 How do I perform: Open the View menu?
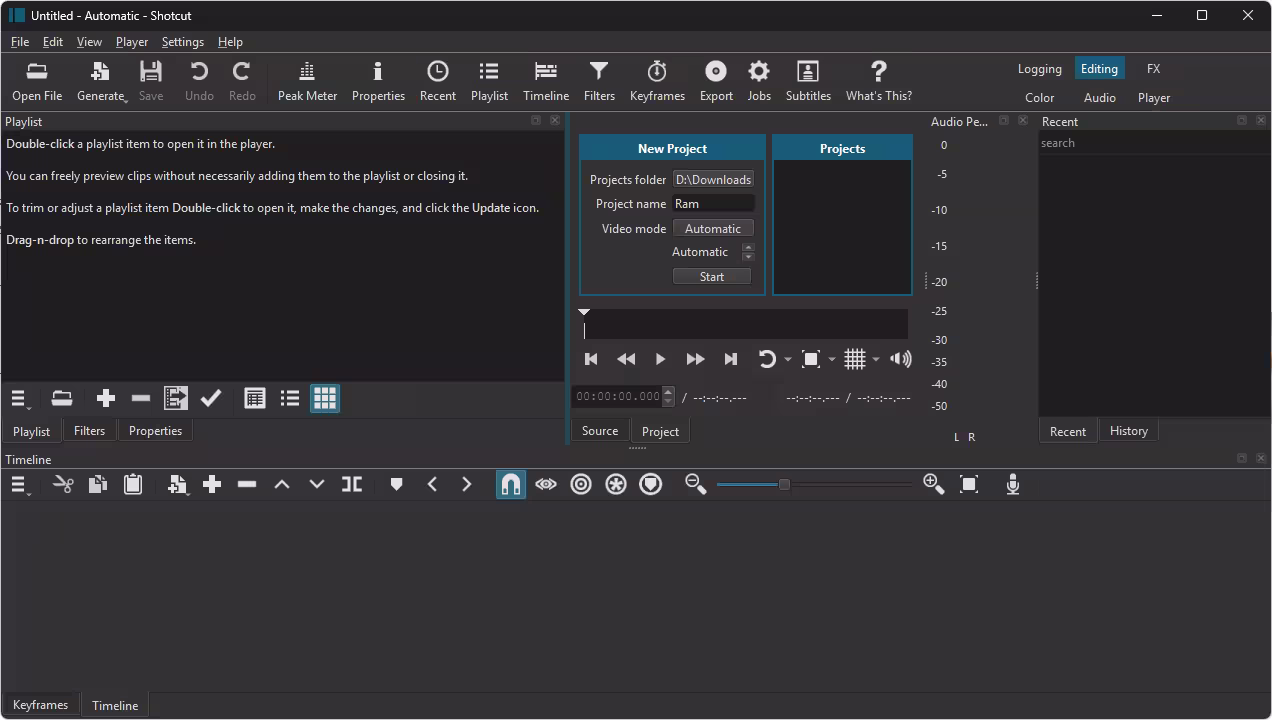(89, 42)
